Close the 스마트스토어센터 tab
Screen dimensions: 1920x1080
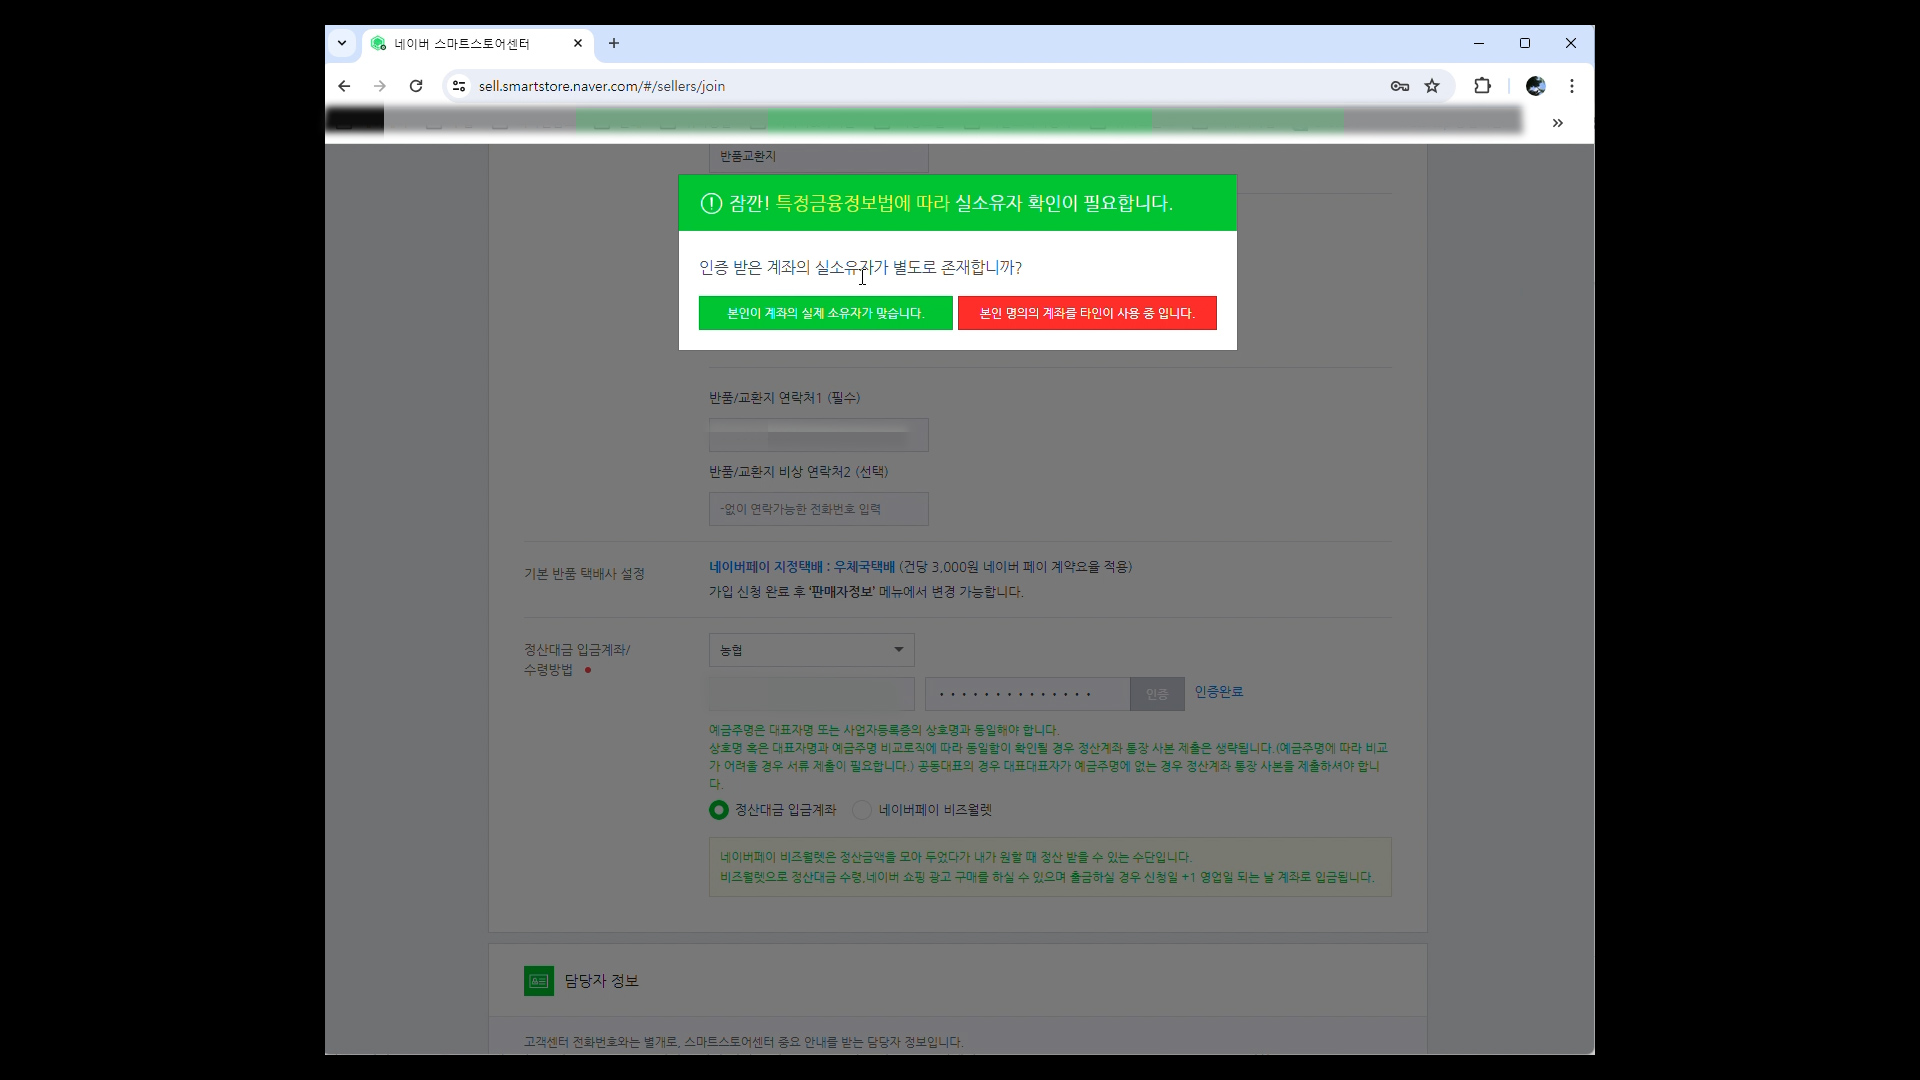pos(578,43)
